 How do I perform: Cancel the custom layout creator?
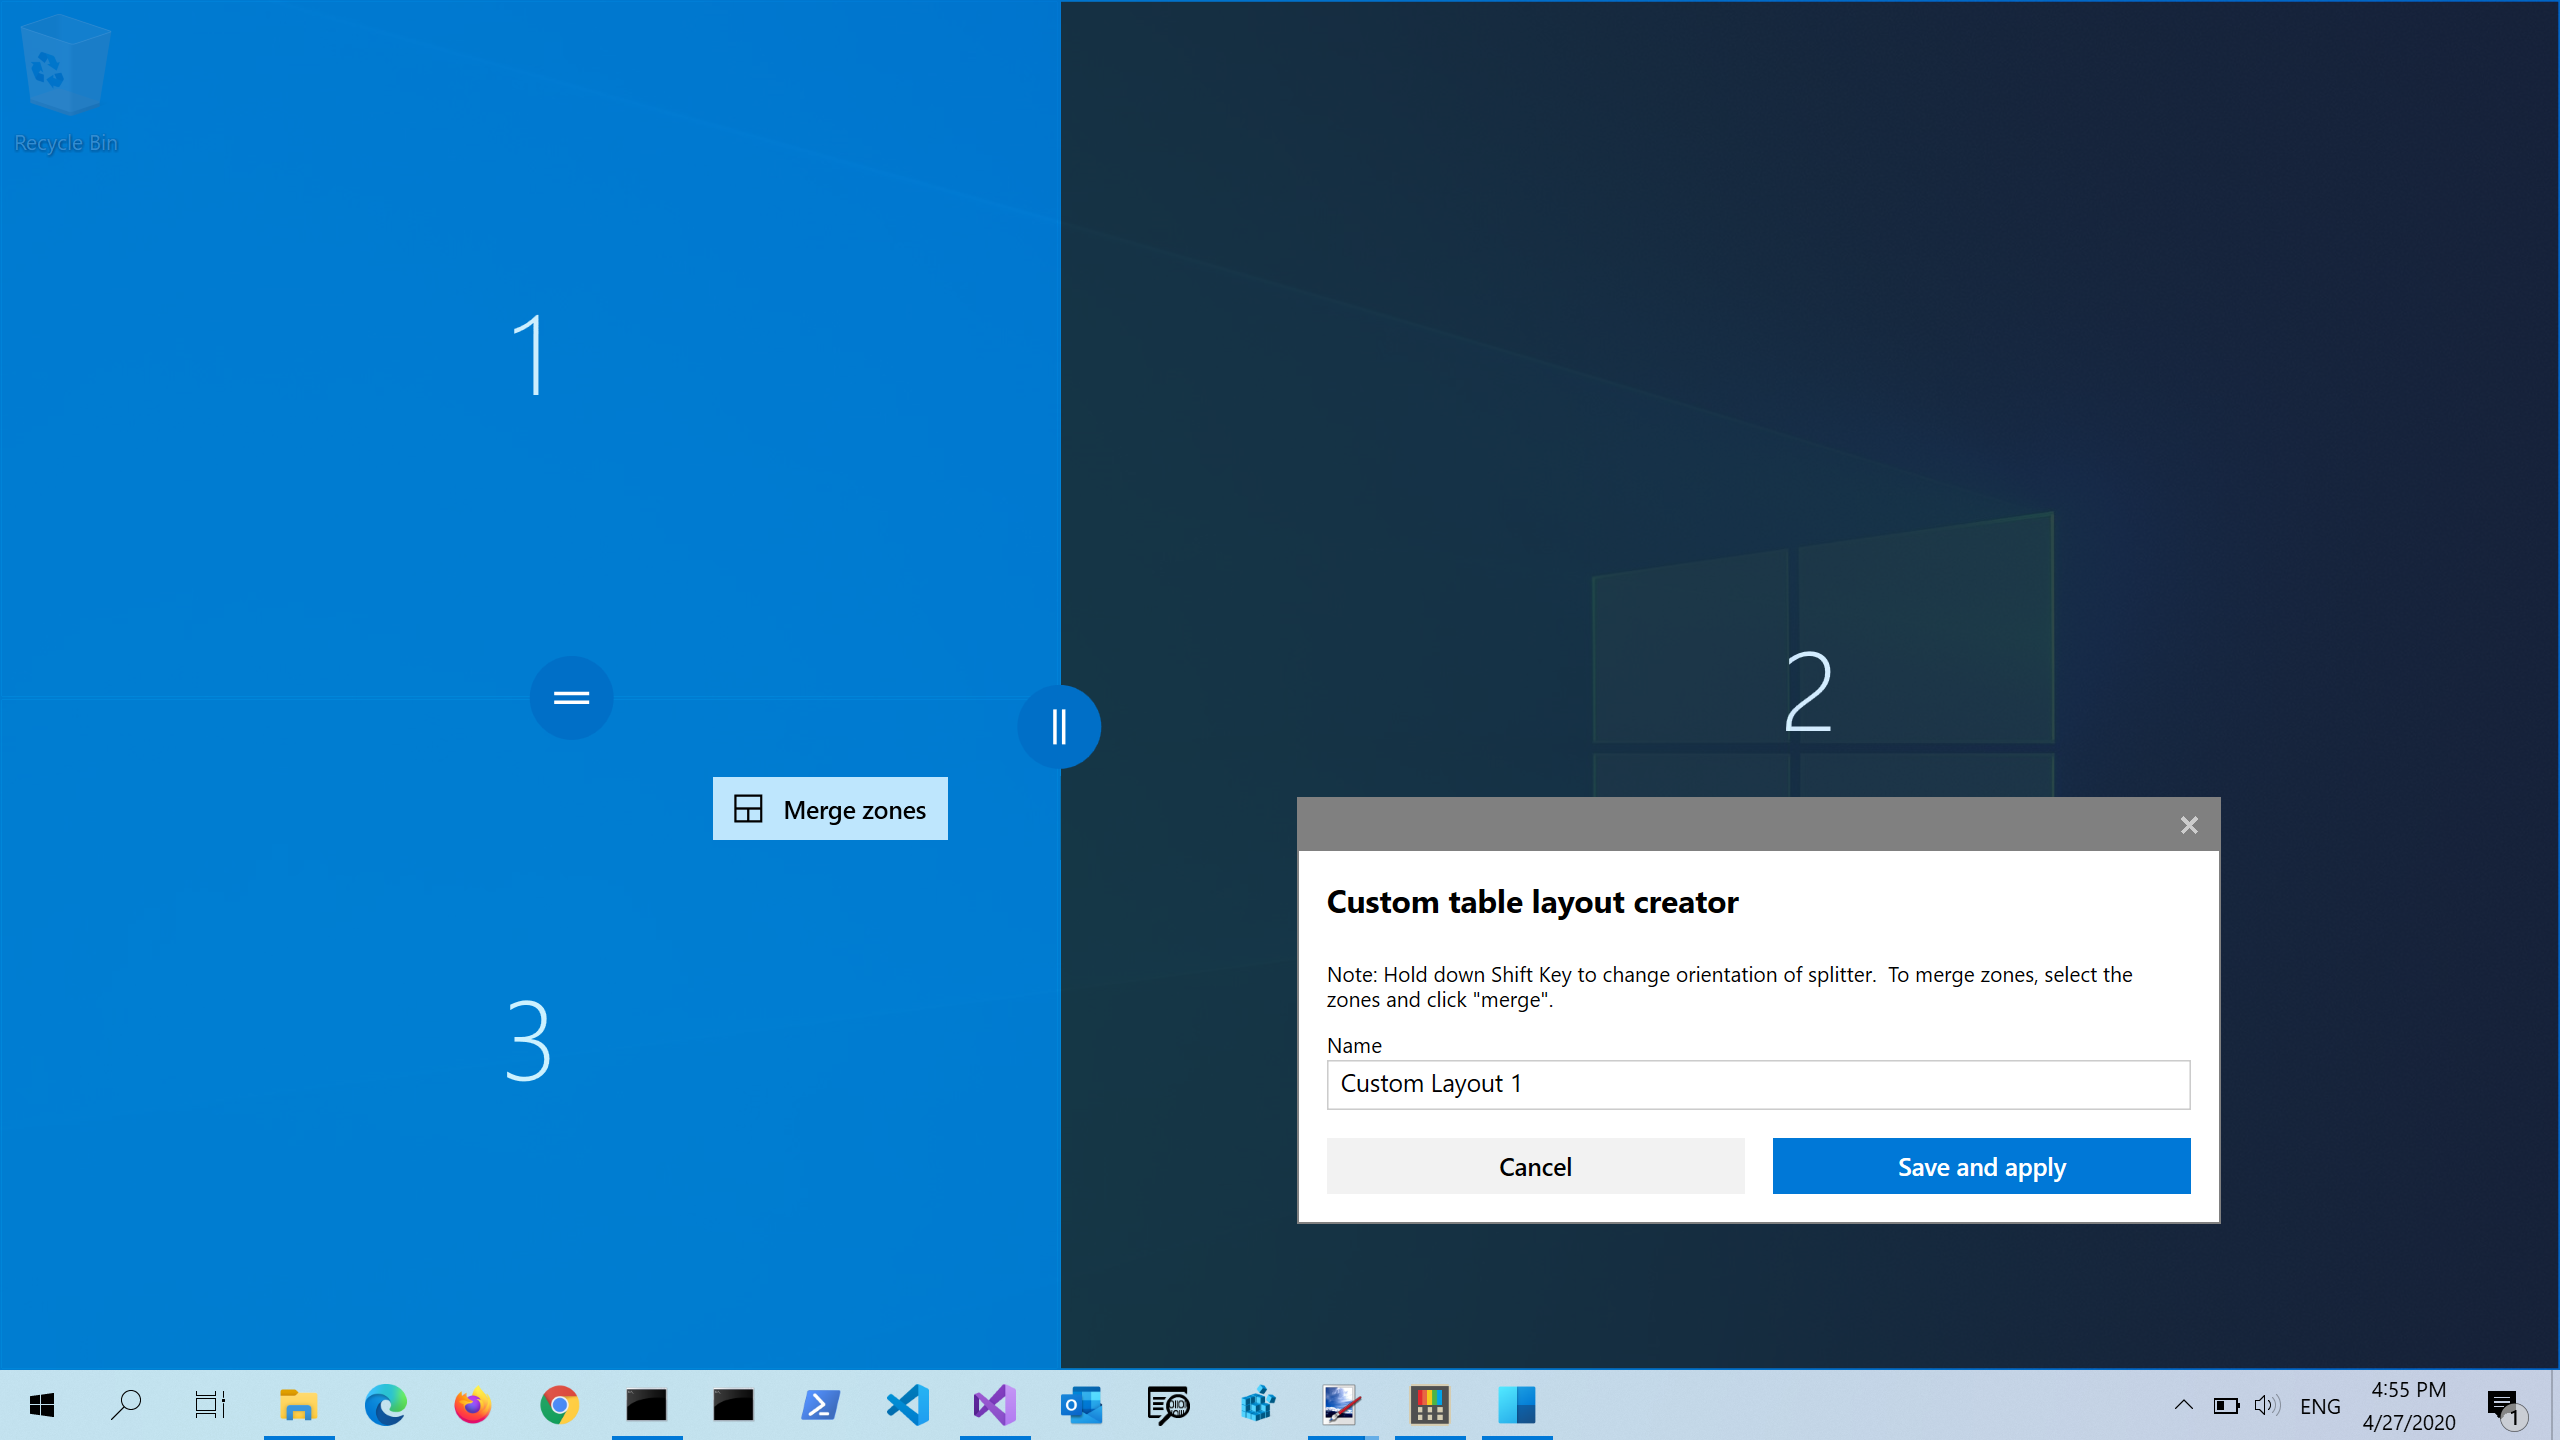click(1535, 1166)
